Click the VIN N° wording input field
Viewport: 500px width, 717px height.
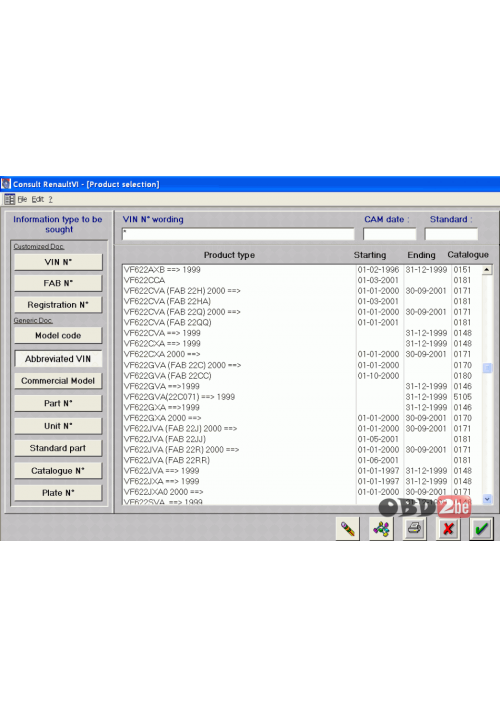pos(238,234)
